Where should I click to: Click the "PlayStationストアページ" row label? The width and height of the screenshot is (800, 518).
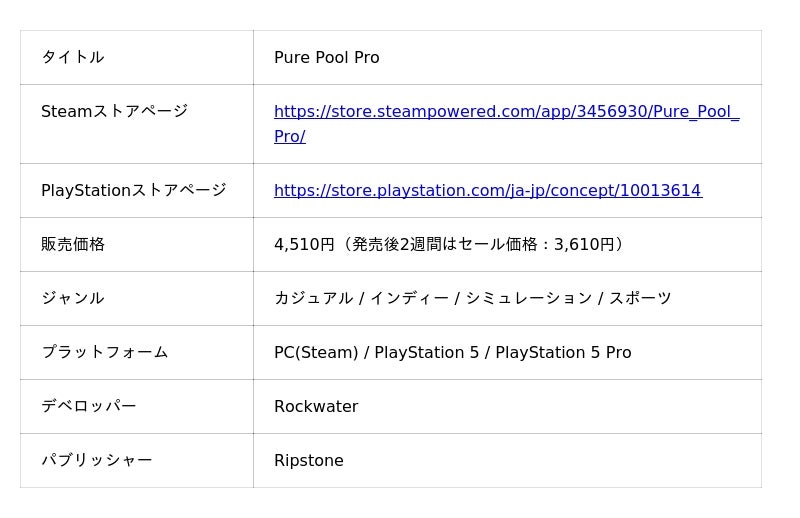tap(133, 190)
